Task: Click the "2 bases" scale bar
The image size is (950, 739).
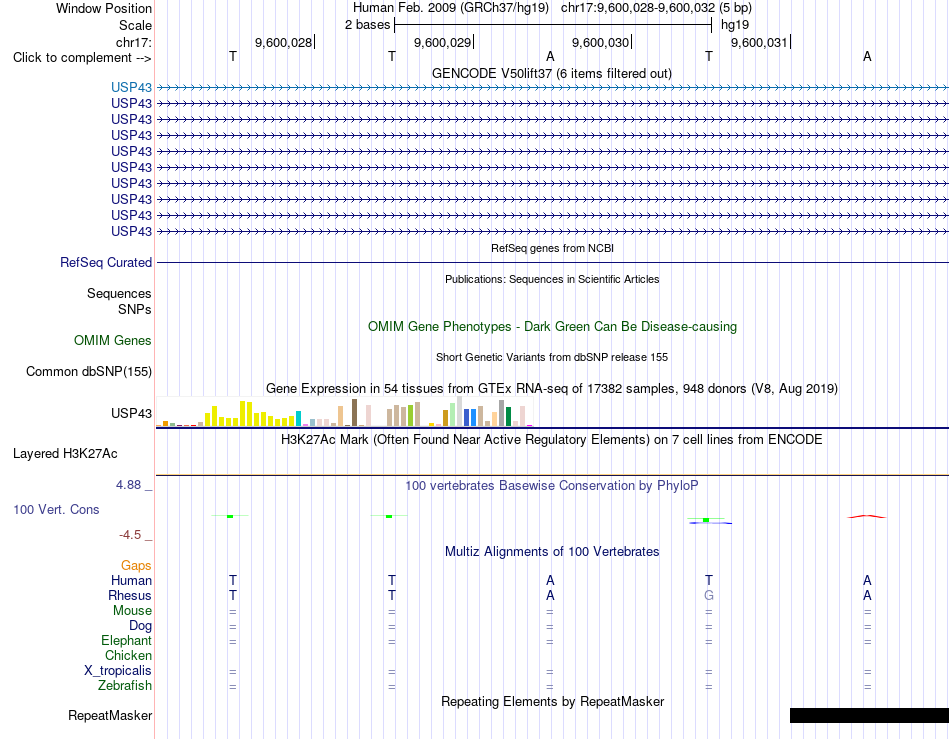Action: pos(553,25)
